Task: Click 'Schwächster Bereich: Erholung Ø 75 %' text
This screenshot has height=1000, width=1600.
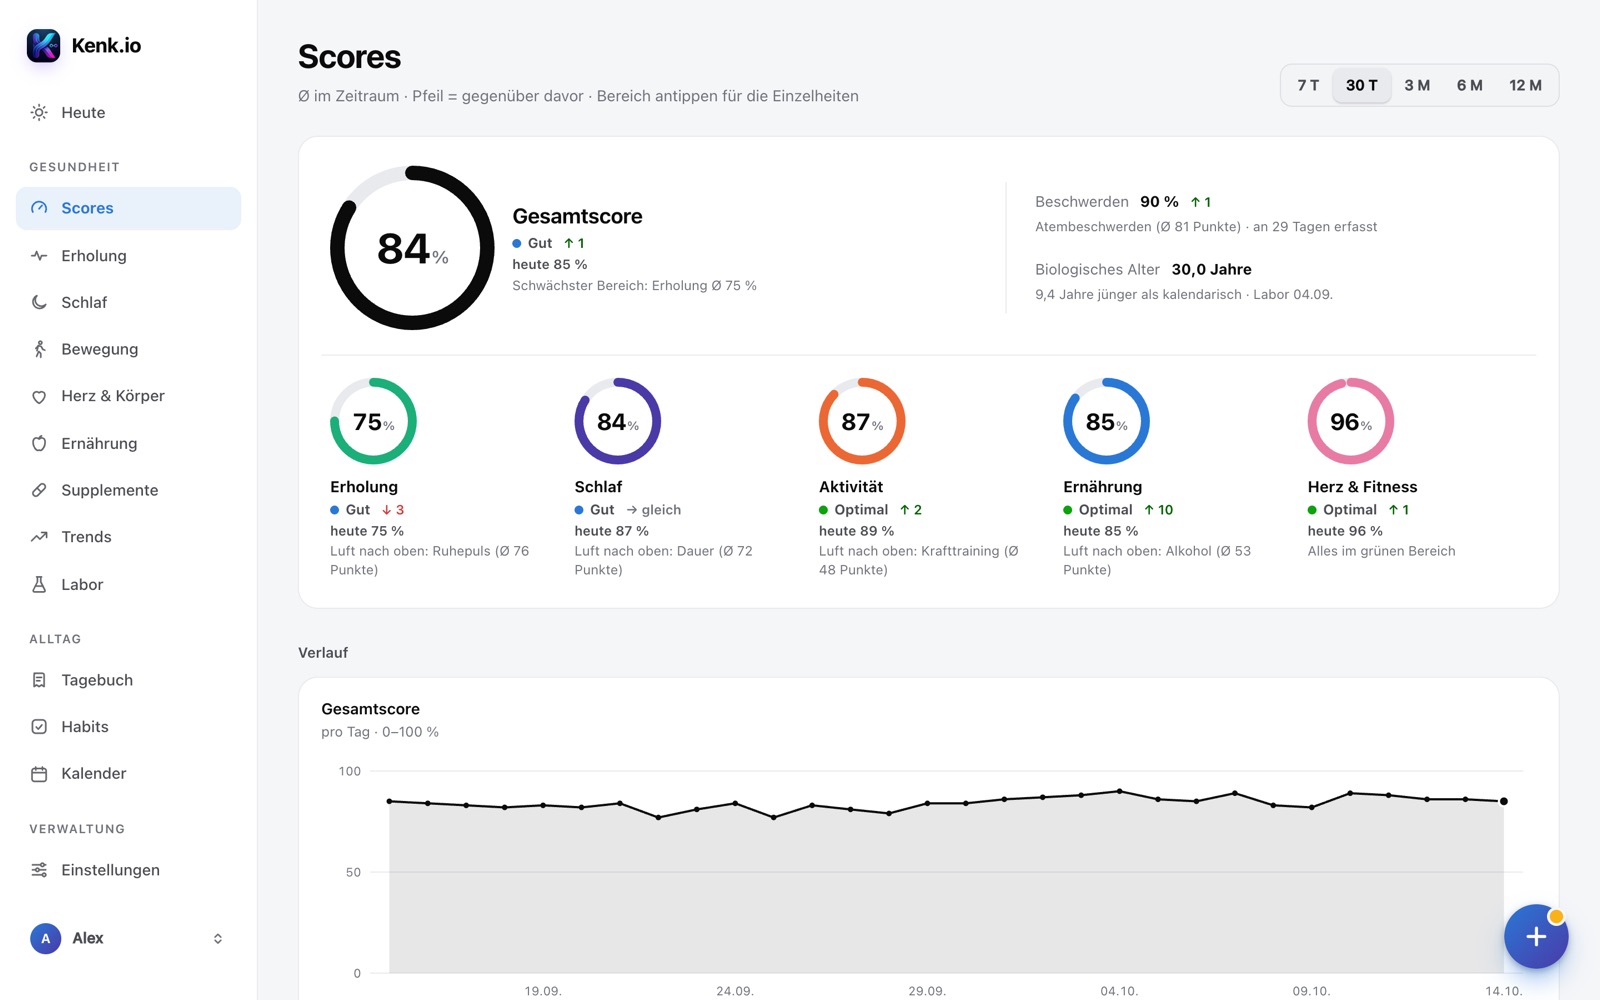Action: point(634,286)
